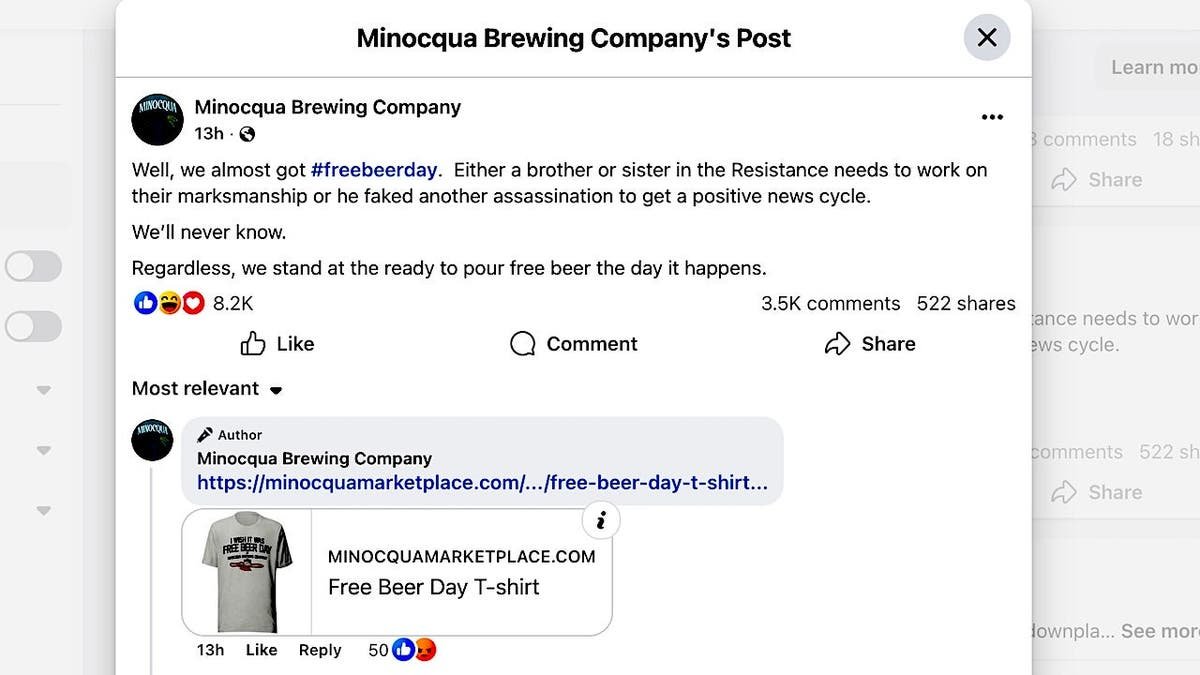Viewport: 1200px width, 675px height.
Task: Click the heart reaction emoji beside 8.2K
Action: pyautogui.click(x=194, y=302)
